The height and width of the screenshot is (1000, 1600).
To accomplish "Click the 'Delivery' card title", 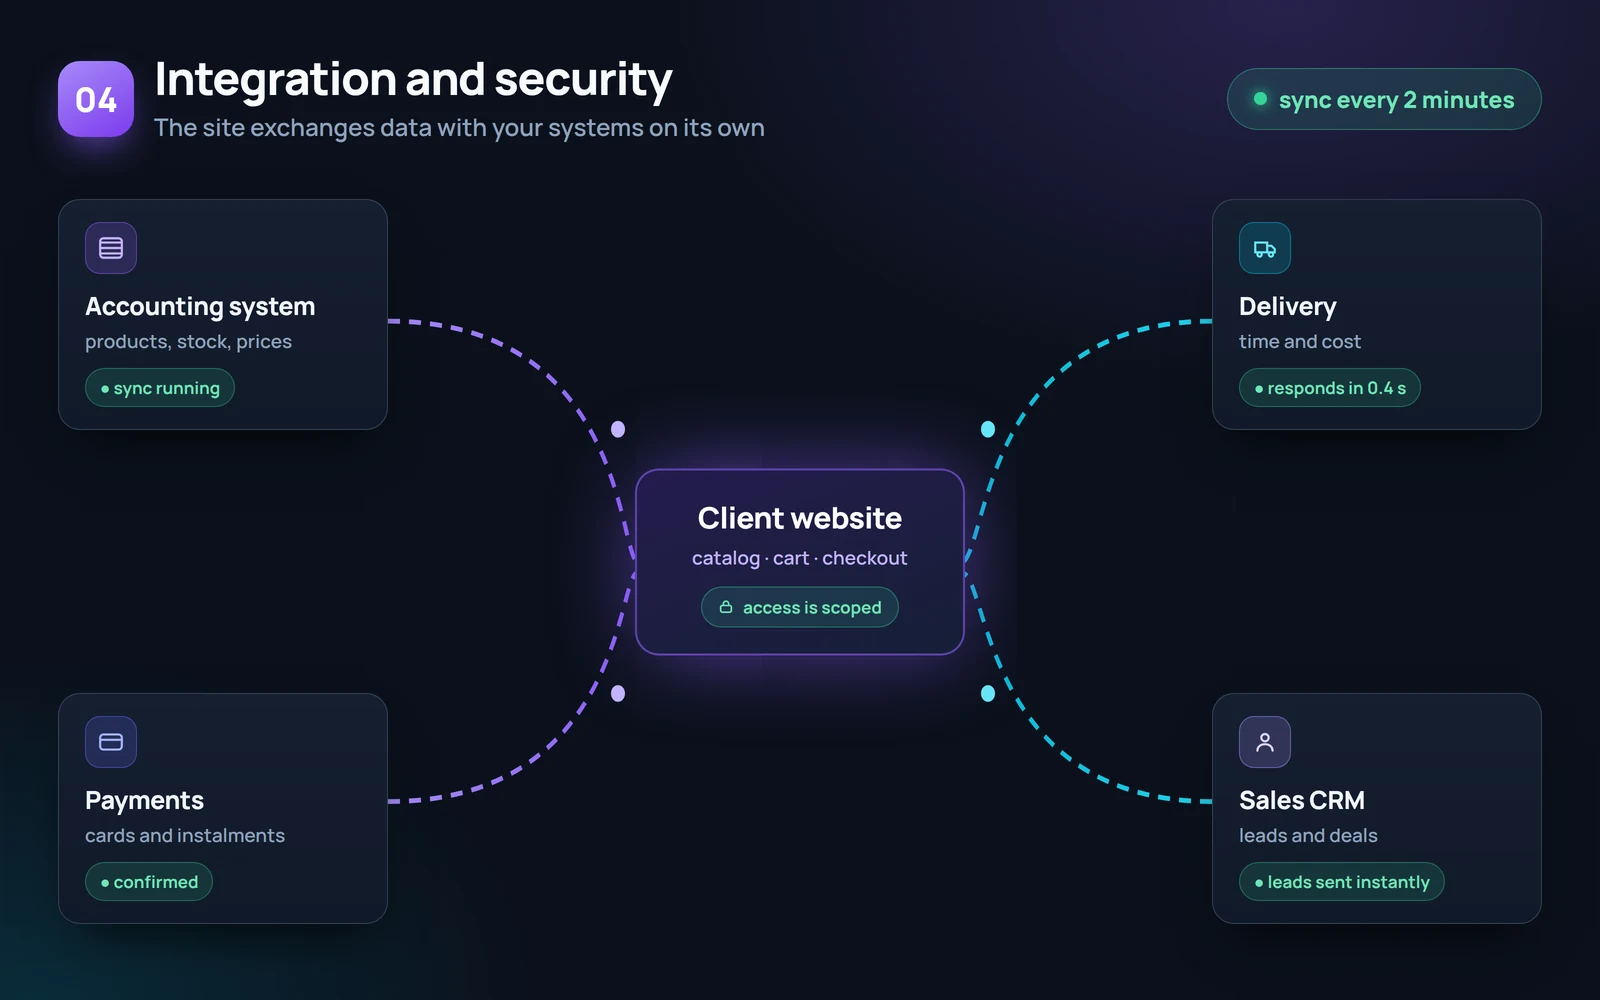I will [1288, 306].
